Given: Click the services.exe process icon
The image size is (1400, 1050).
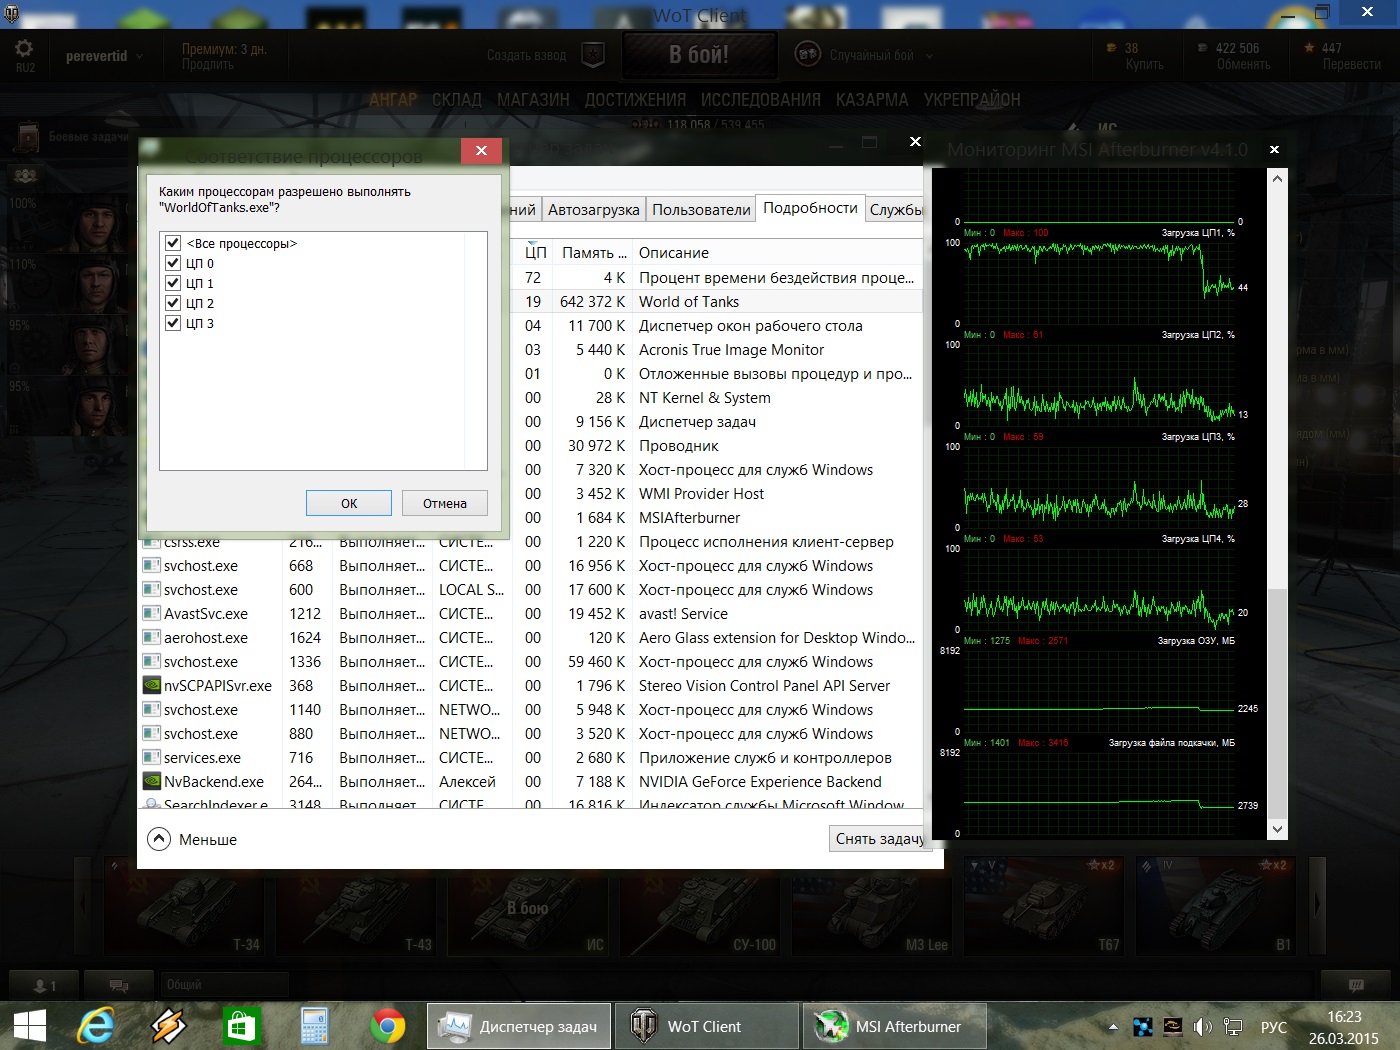Looking at the screenshot, I should (x=152, y=758).
